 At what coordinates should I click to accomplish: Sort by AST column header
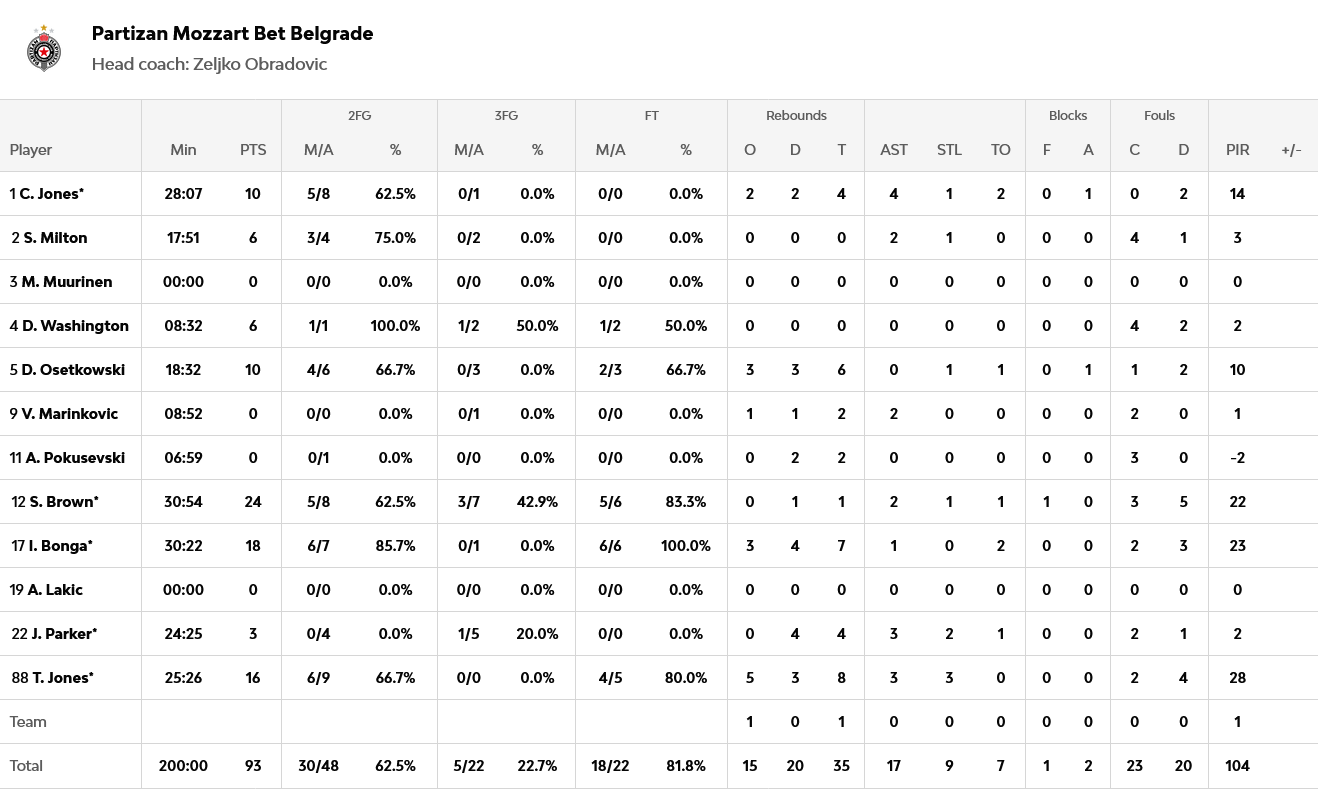[x=893, y=150]
